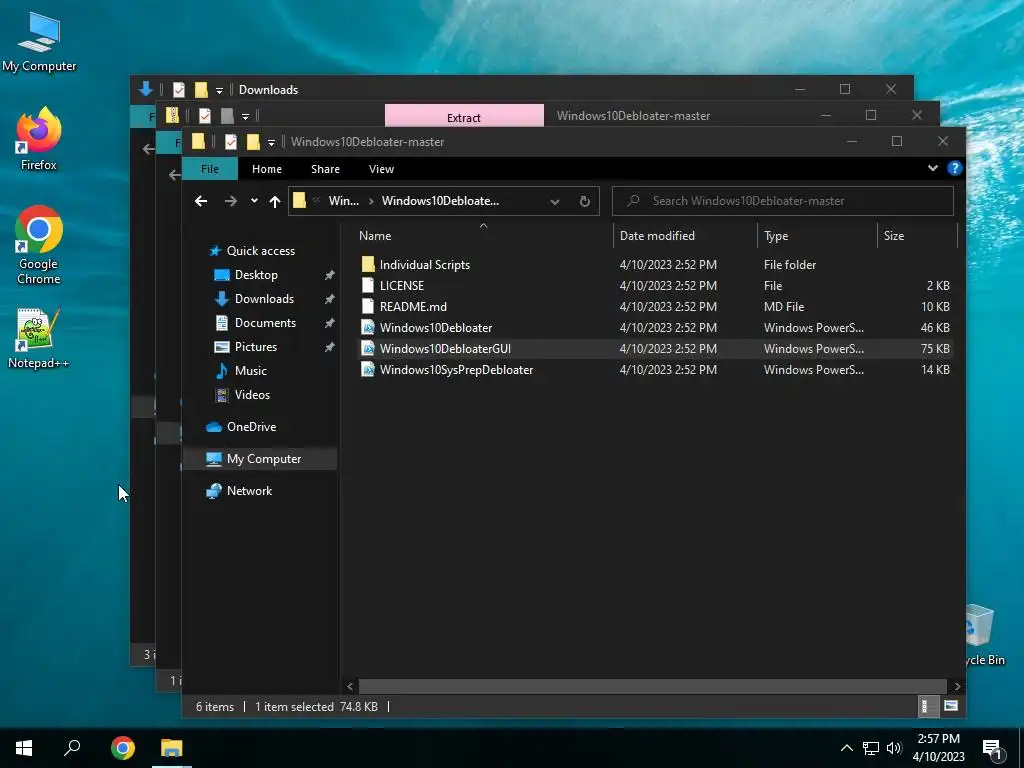The image size is (1024, 768).
Task: Click the blue Help question mark
Action: pos(954,168)
